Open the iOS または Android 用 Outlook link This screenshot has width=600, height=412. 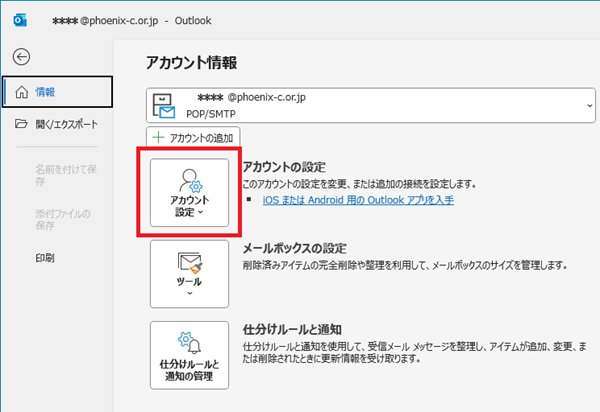pyautogui.click(x=358, y=200)
